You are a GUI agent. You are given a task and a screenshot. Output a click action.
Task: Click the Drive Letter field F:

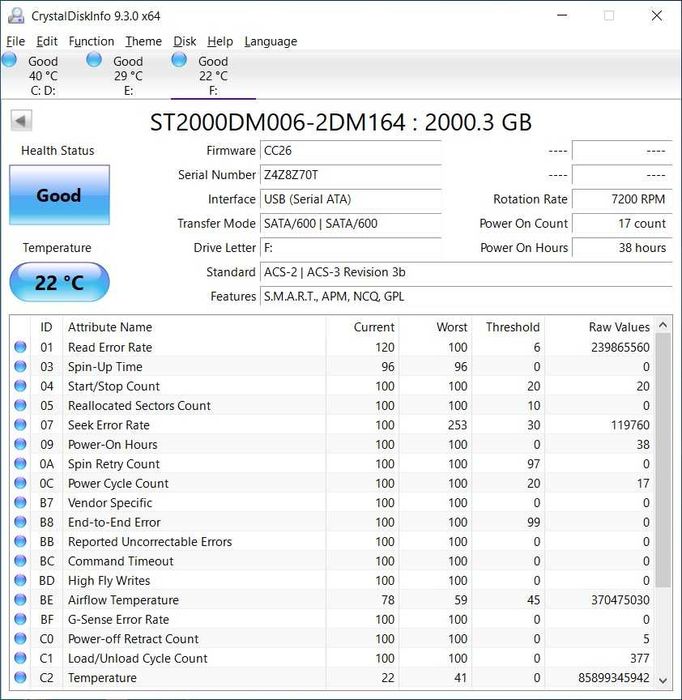tap(350, 247)
